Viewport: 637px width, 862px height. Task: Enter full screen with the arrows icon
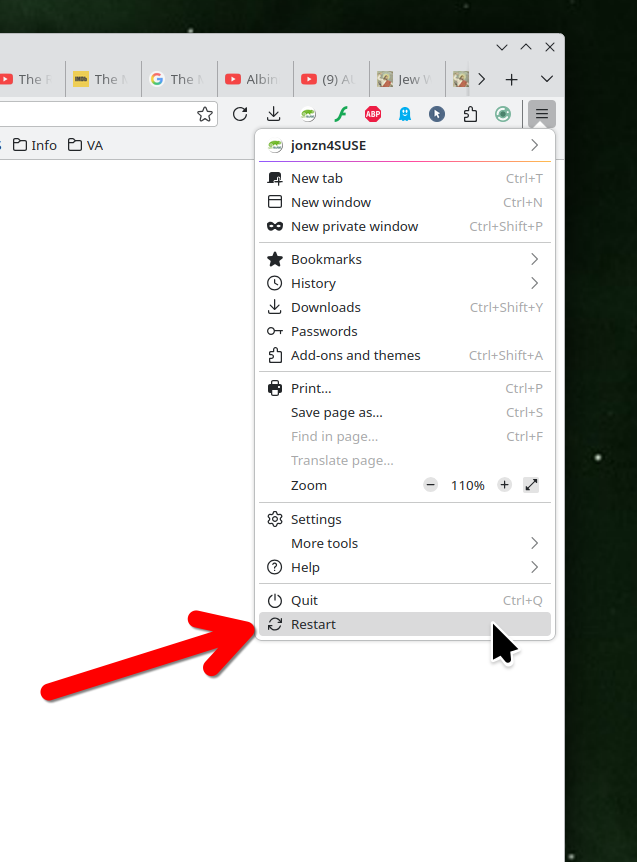pyautogui.click(x=531, y=485)
